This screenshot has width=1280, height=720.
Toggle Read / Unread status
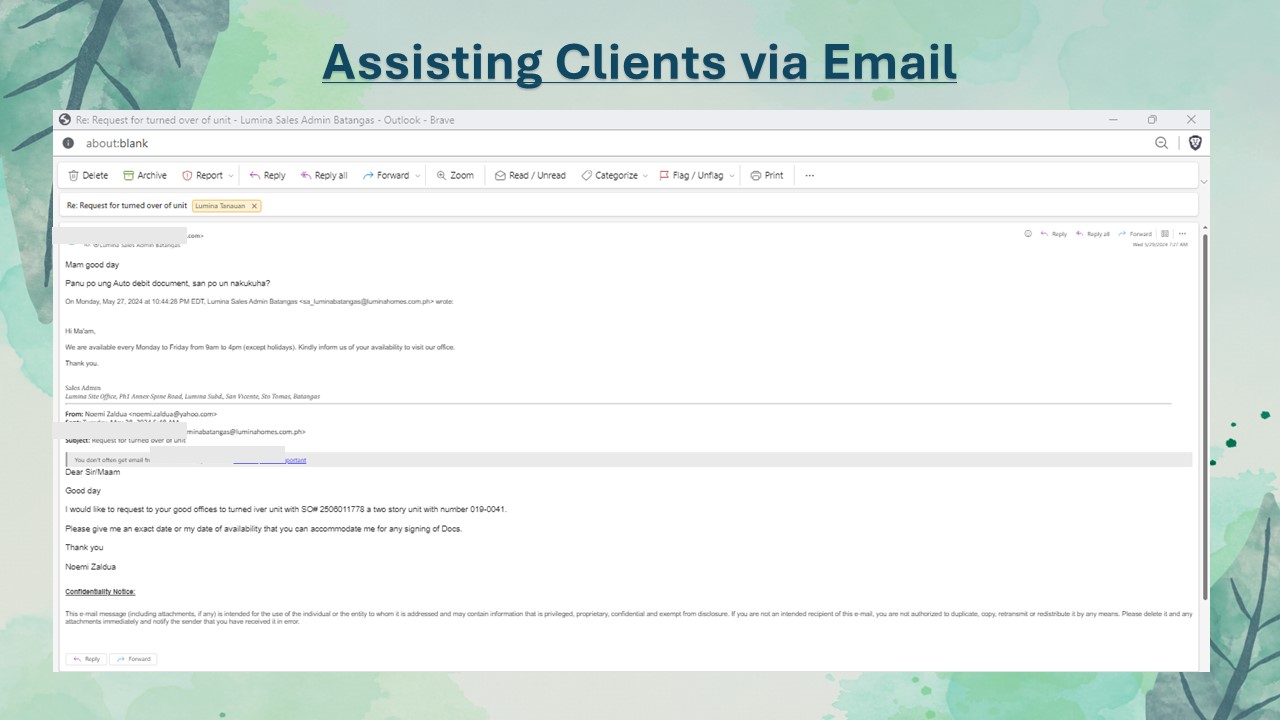[x=530, y=175]
